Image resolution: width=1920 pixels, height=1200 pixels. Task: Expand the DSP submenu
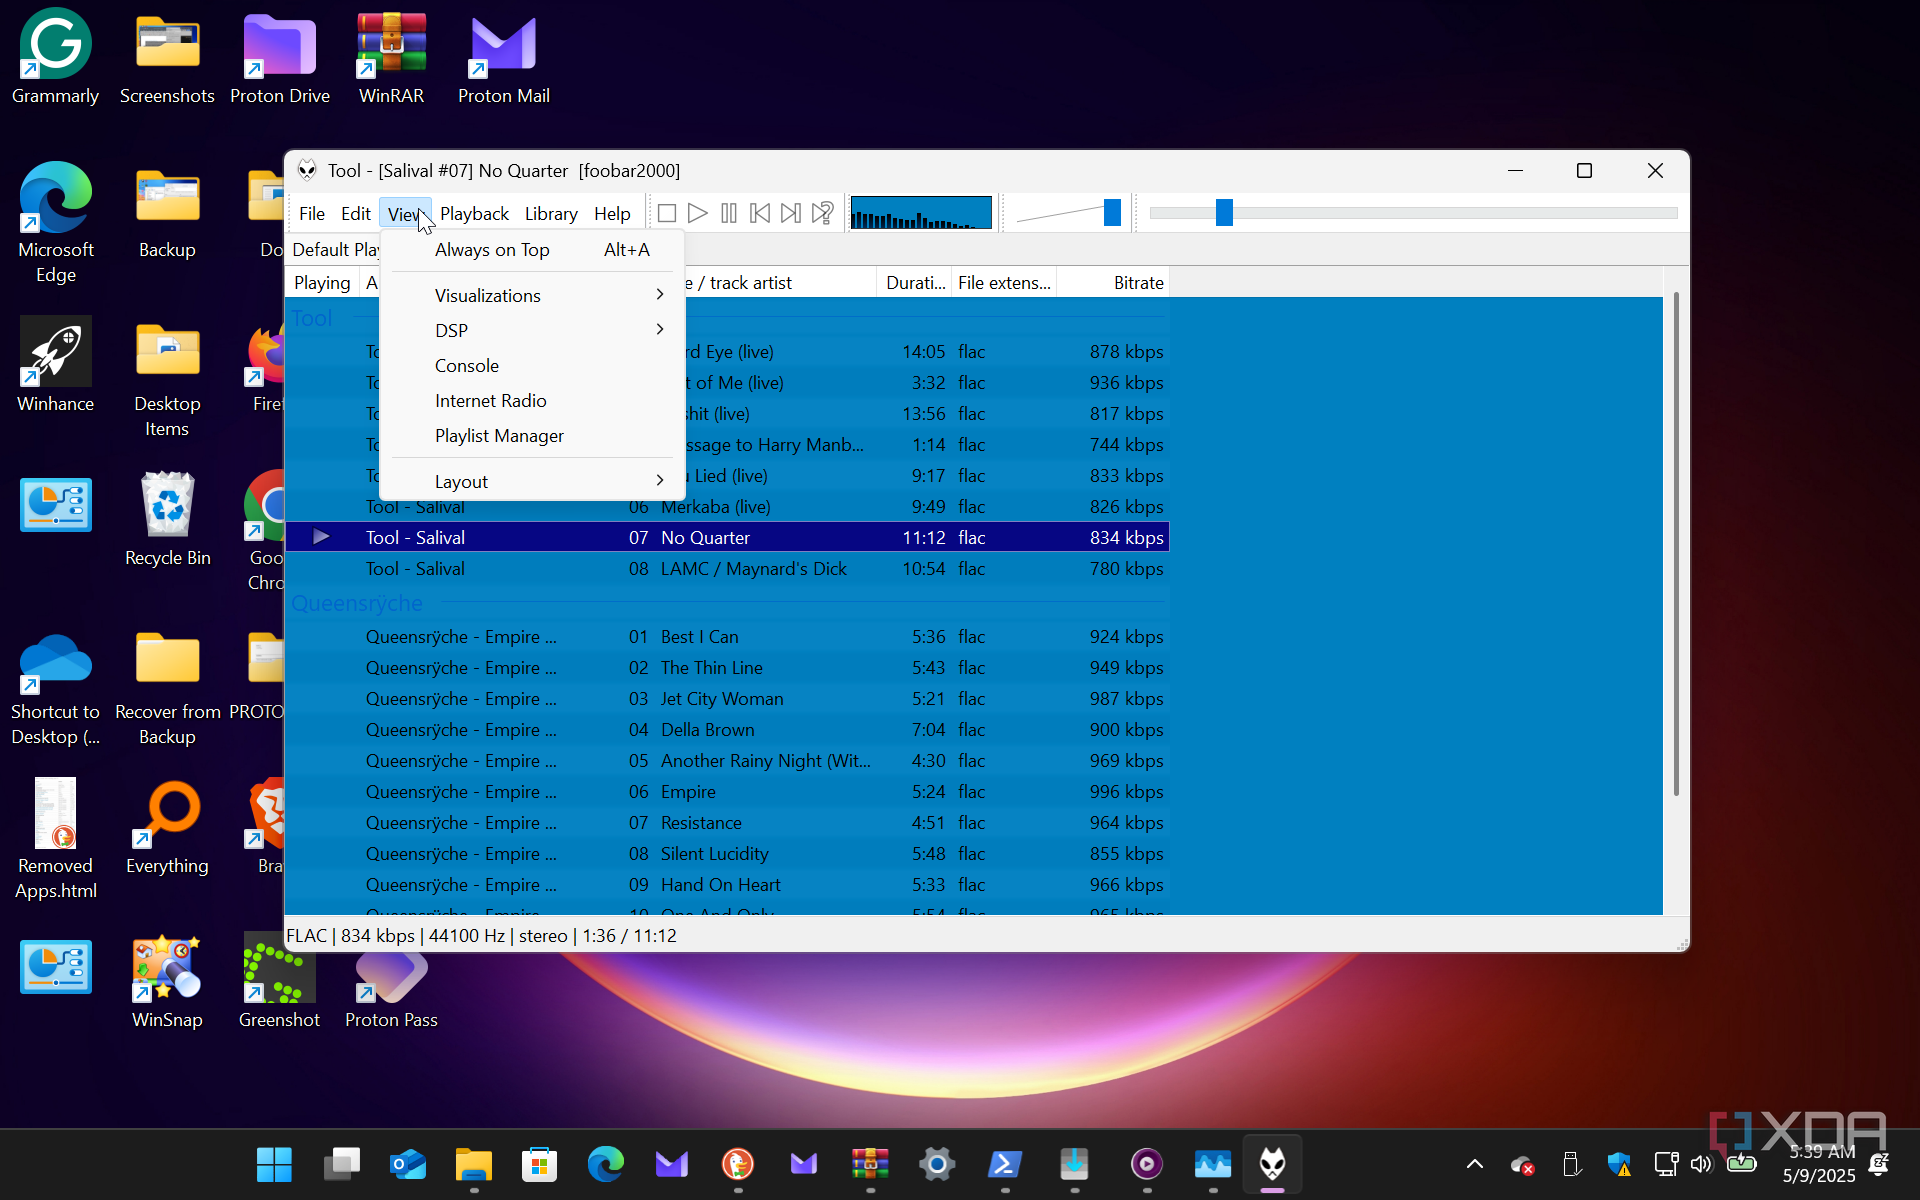point(532,330)
